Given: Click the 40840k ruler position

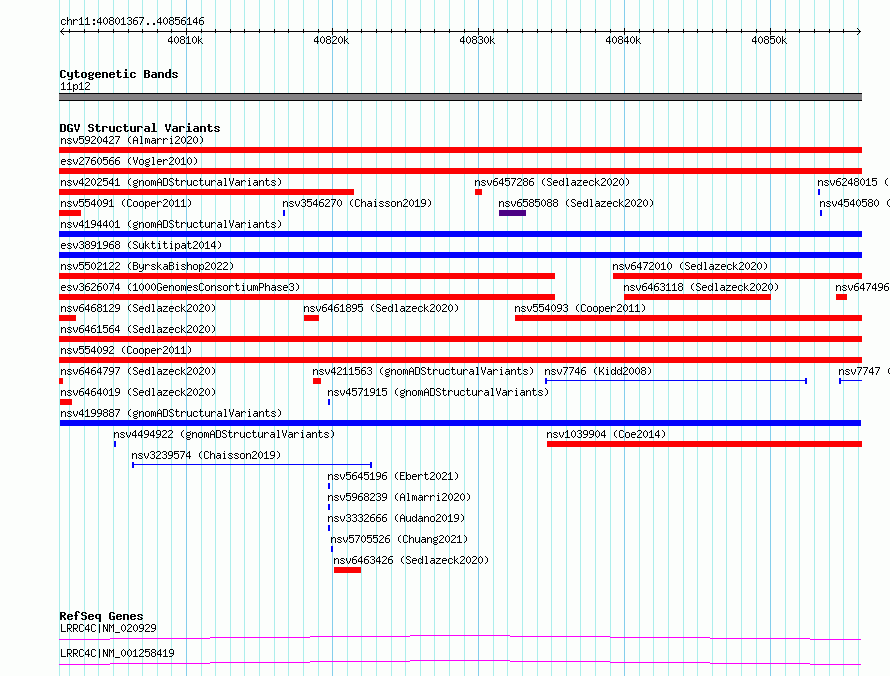Looking at the screenshot, I should tap(623, 40).
